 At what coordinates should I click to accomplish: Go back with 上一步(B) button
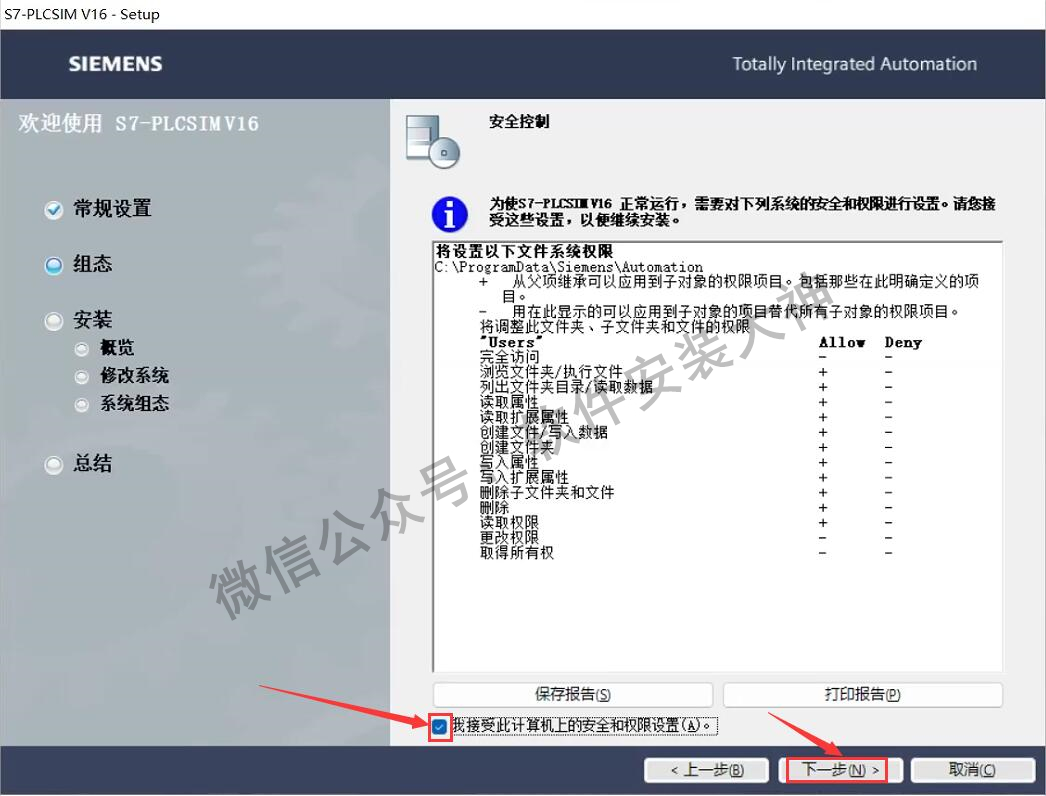click(x=706, y=770)
